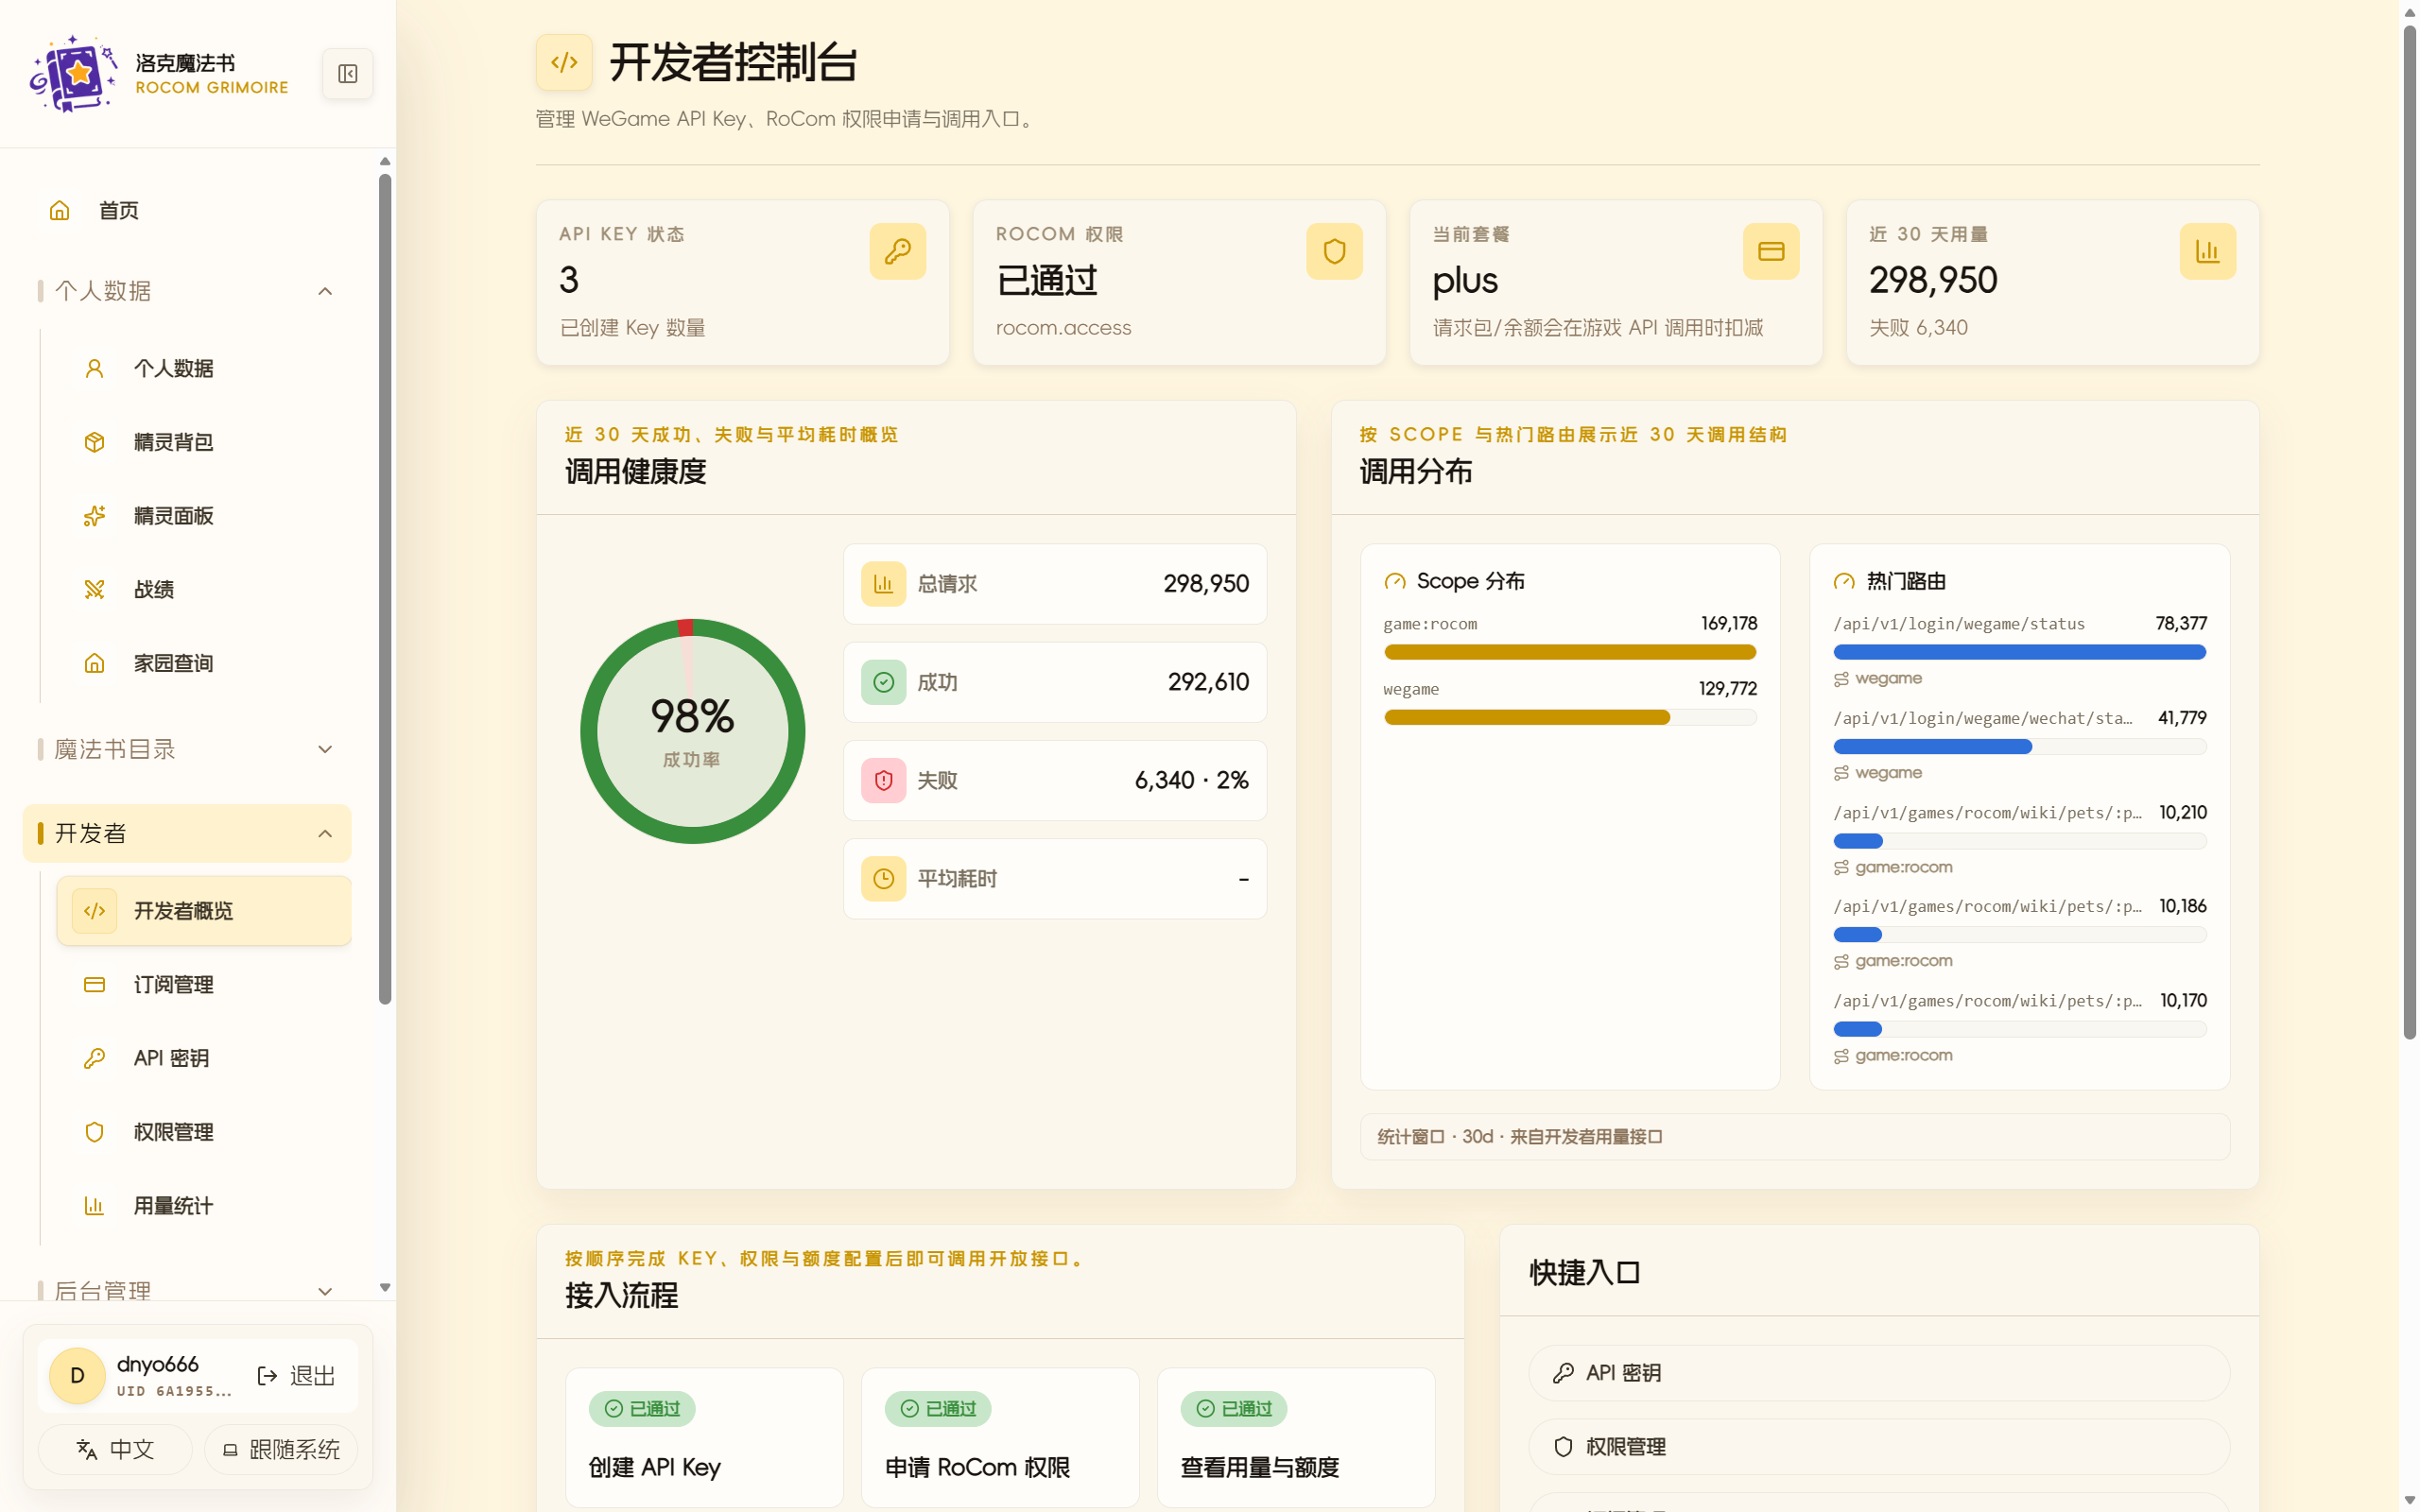Collapse the 开发者 section
The width and height of the screenshot is (2420, 1512).
pos(187,833)
